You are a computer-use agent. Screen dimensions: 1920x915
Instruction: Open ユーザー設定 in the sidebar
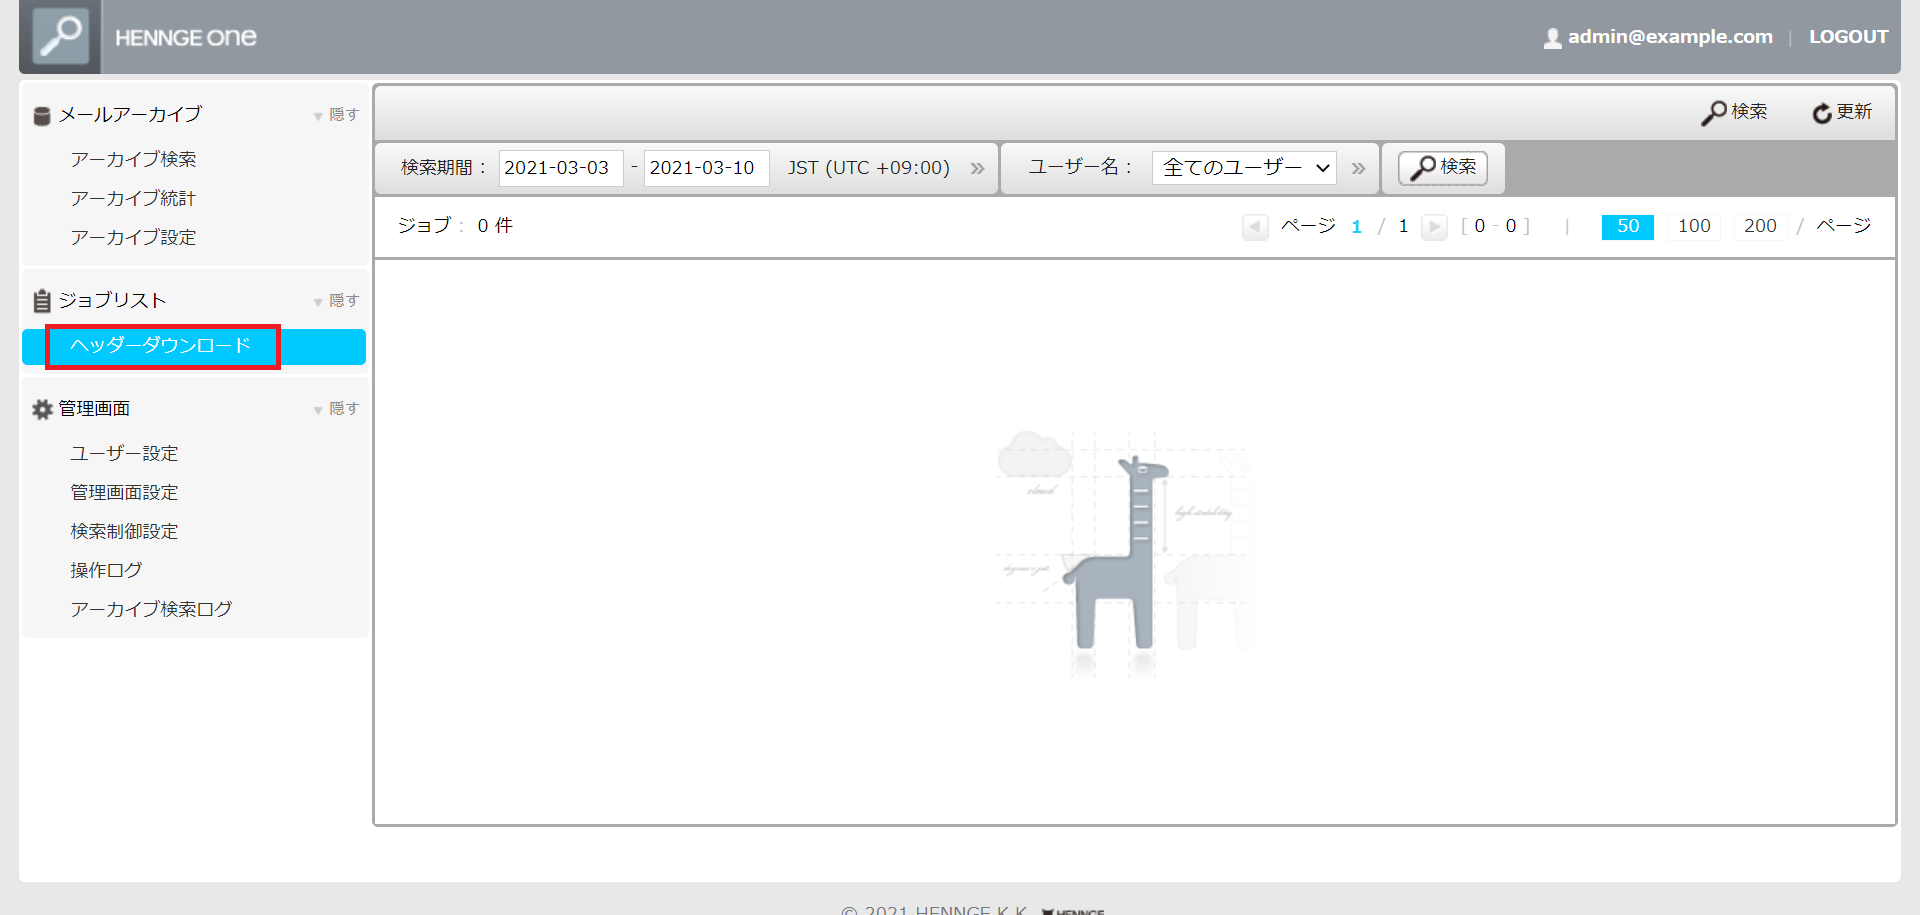pyautogui.click(x=124, y=454)
